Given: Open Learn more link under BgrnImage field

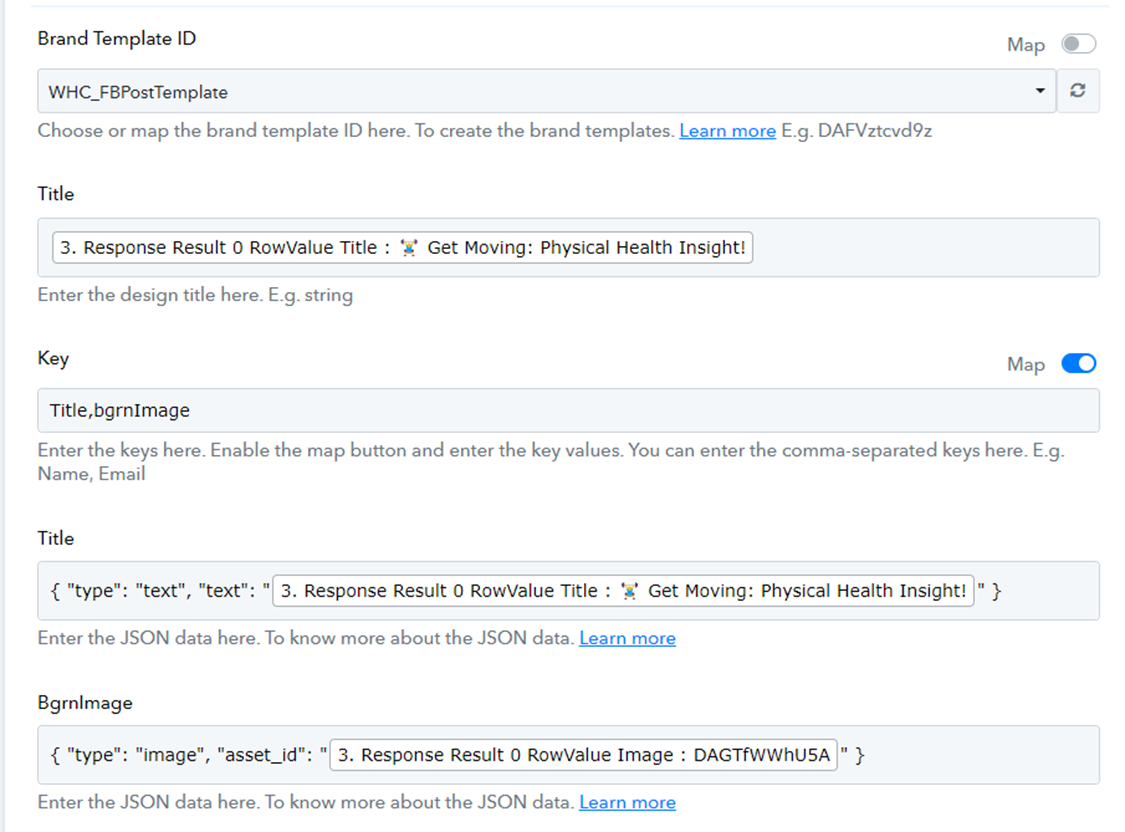Looking at the screenshot, I should tap(627, 803).
